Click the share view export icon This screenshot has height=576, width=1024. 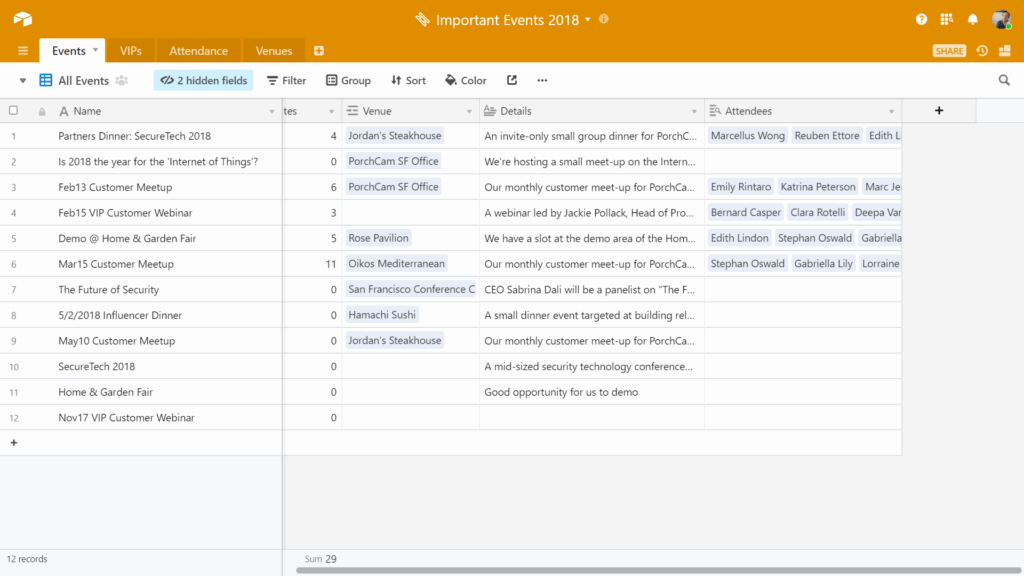pyautogui.click(x=512, y=80)
